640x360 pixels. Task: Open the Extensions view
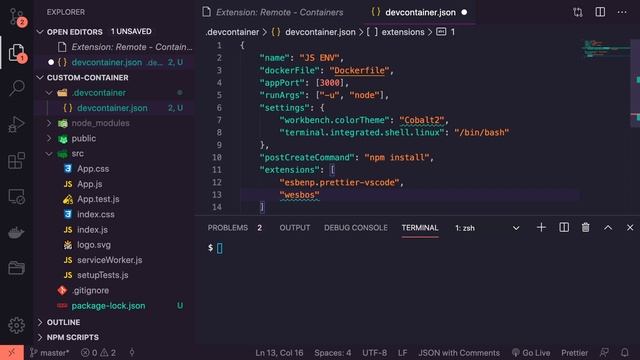16,160
